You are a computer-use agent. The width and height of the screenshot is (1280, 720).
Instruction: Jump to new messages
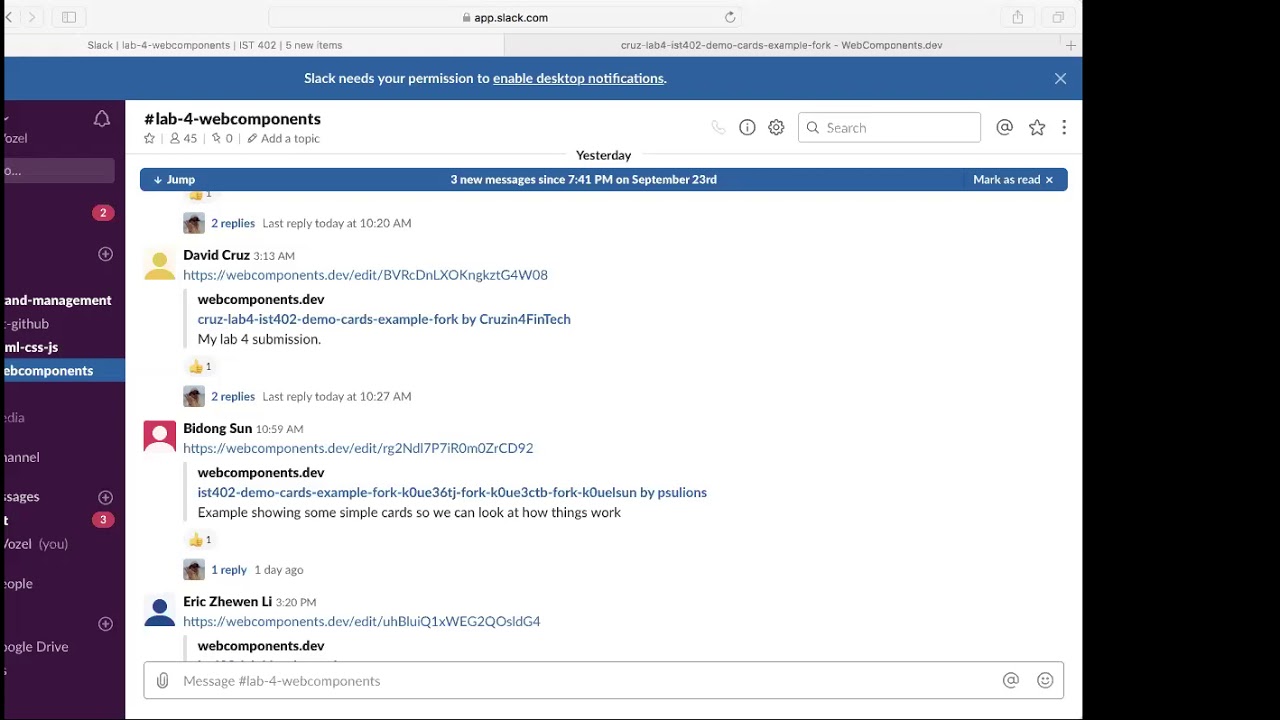(x=175, y=180)
